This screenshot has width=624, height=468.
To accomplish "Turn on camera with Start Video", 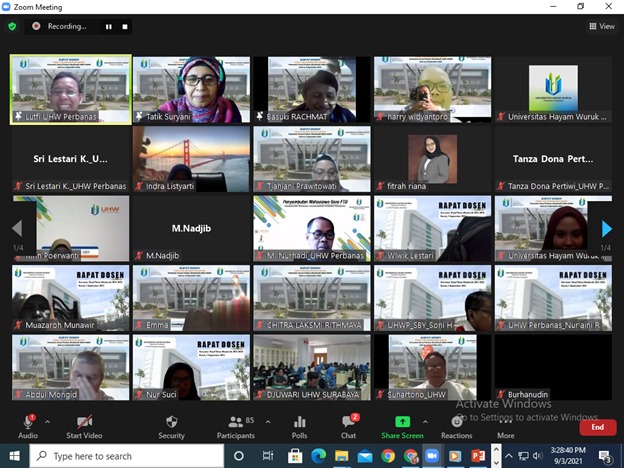I will click(84, 427).
